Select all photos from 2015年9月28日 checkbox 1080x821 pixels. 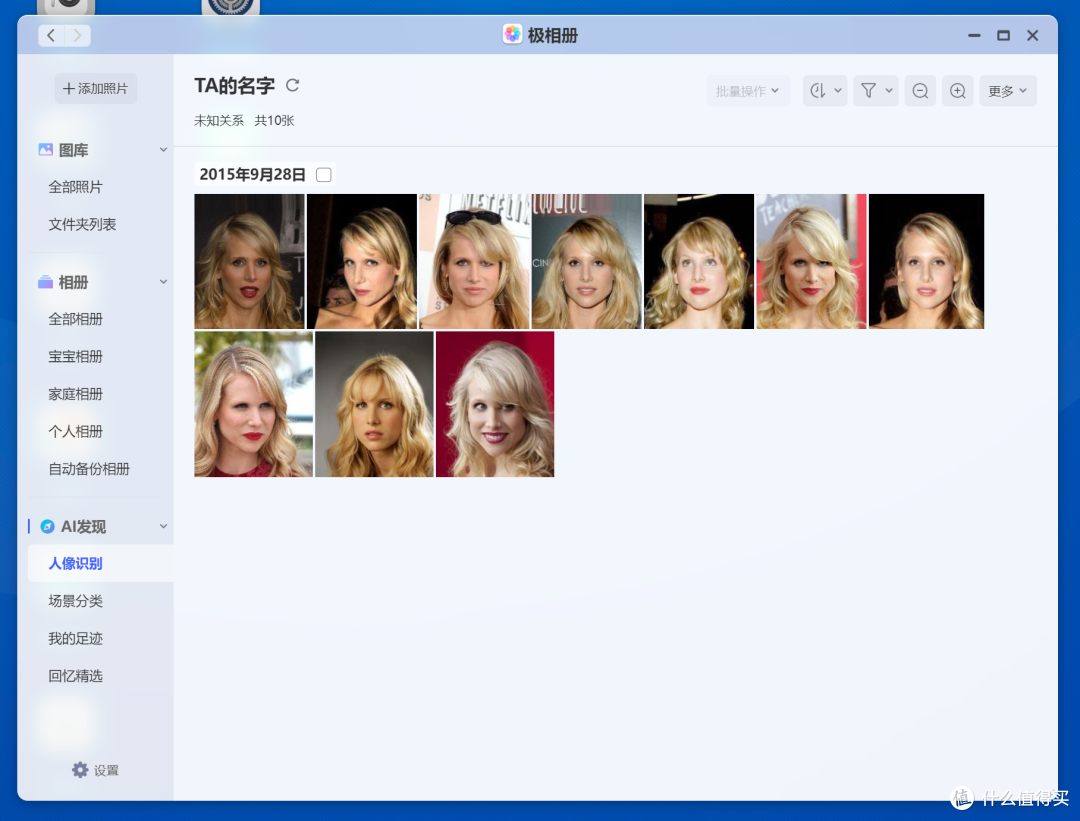click(323, 175)
